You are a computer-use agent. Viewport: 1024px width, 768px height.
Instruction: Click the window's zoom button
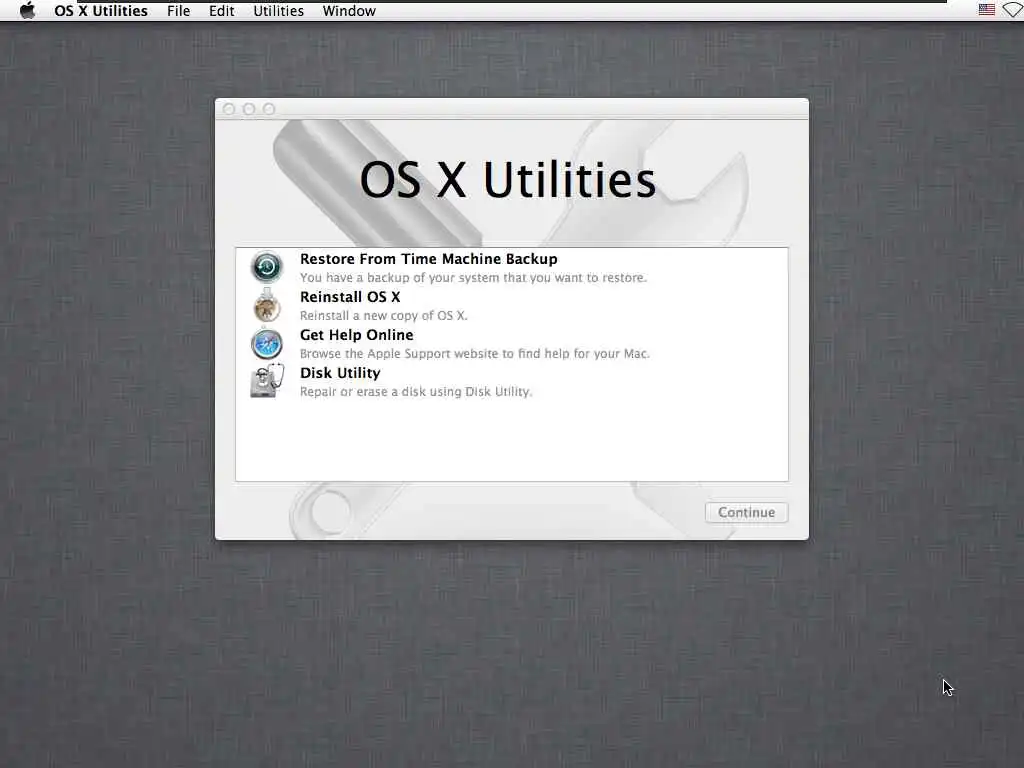click(269, 109)
